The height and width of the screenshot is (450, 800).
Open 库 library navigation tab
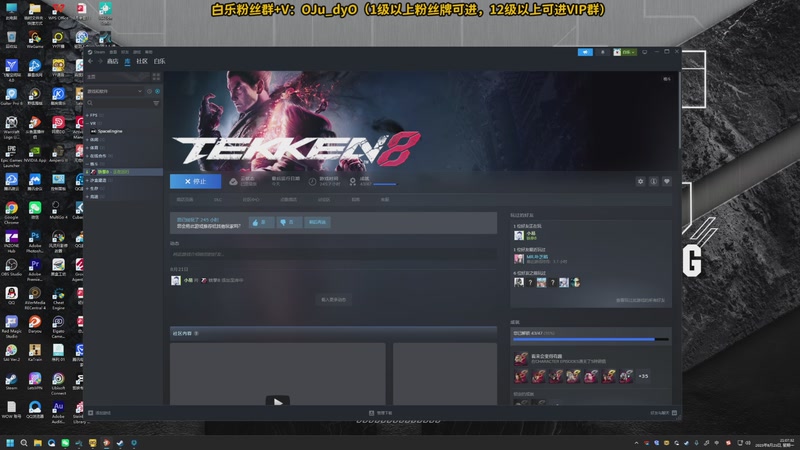tap(128, 61)
